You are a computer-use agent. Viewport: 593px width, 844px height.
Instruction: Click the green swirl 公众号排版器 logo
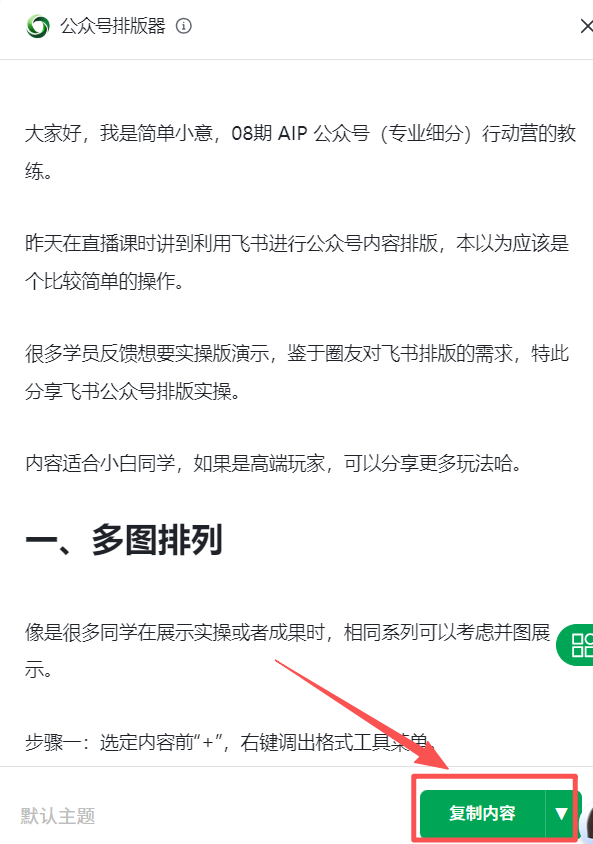(x=38, y=26)
